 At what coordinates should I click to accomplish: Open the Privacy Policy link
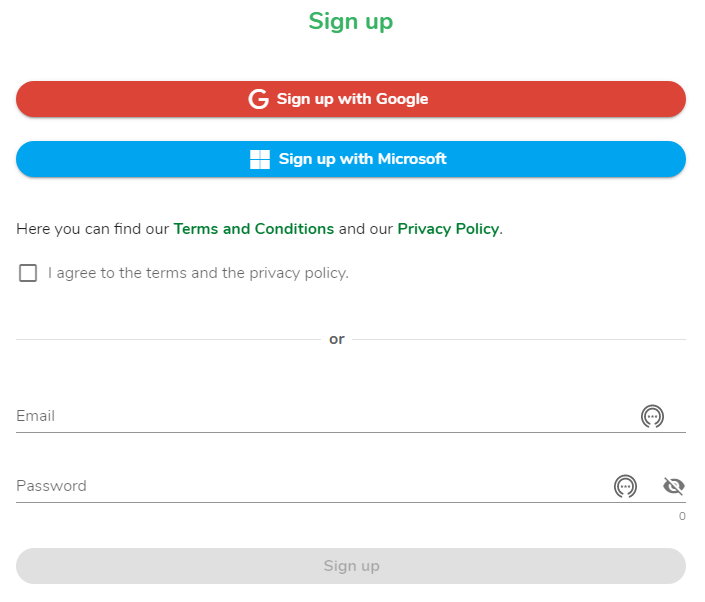[x=448, y=229]
